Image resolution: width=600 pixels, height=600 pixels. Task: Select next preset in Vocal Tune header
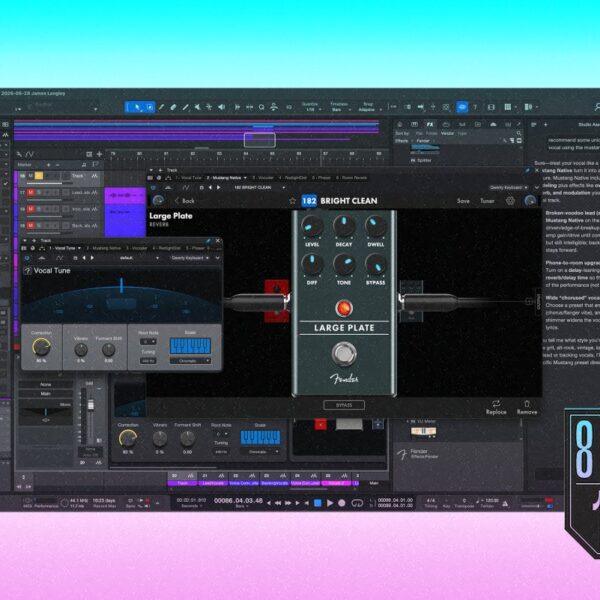[x=92, y=258]
